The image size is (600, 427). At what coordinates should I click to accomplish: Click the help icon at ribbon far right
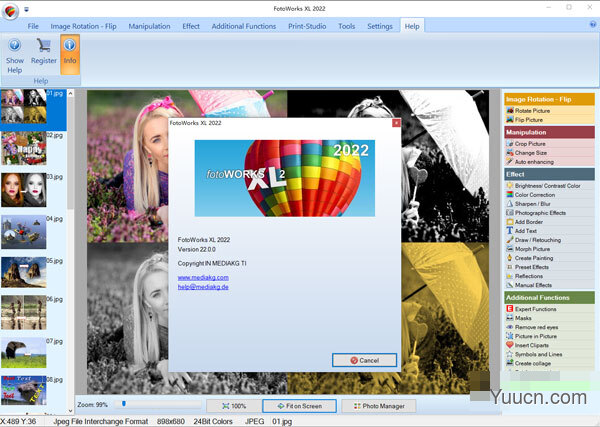click(593, 24)
